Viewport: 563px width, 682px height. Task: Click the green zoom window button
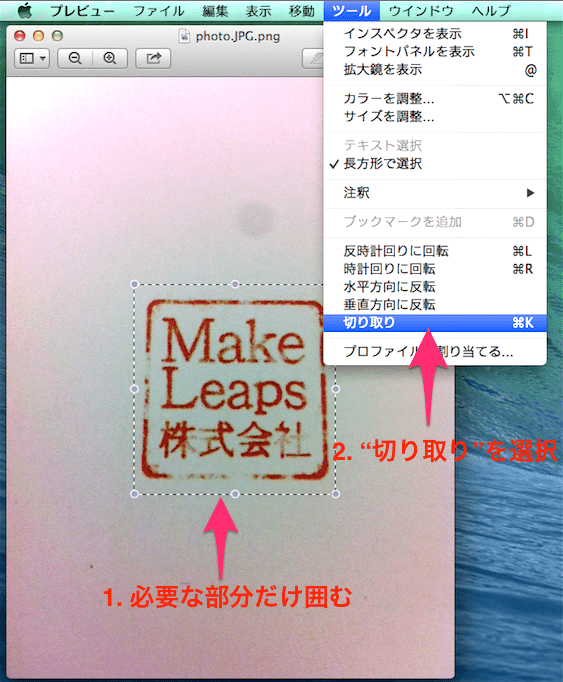click(x=57, y=36)
